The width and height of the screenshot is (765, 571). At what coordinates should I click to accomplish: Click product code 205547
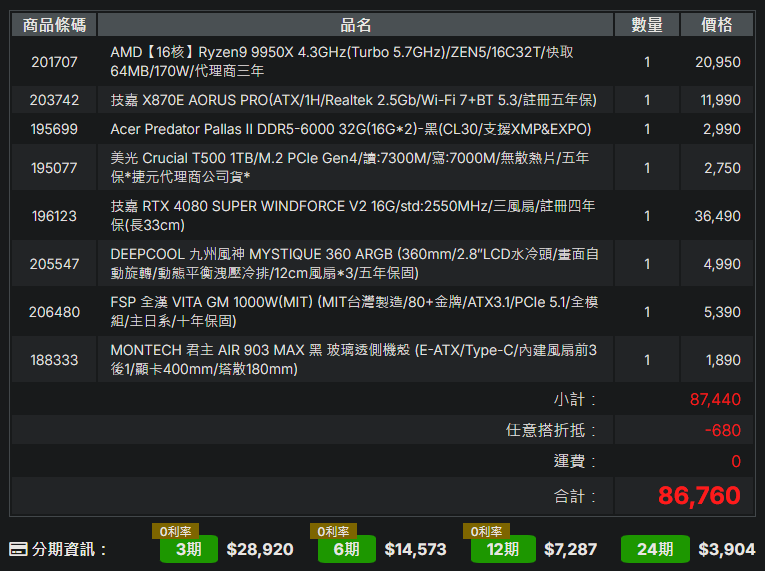54,264
